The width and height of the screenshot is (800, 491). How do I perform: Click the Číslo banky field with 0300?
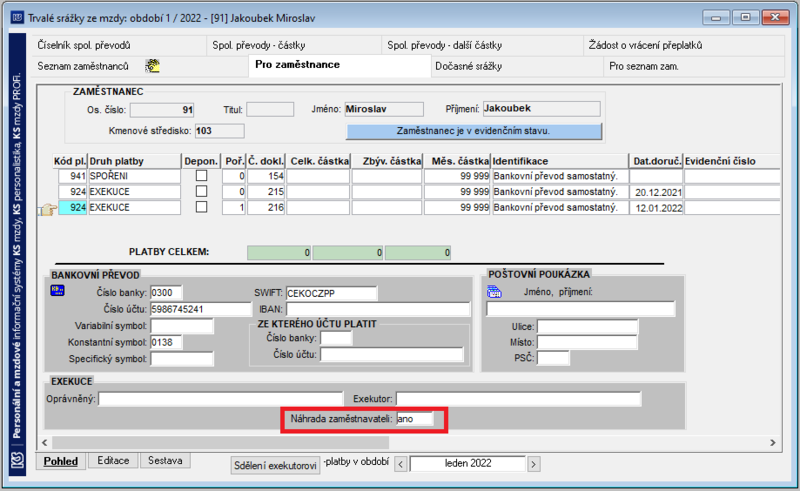tap(166, 292)
